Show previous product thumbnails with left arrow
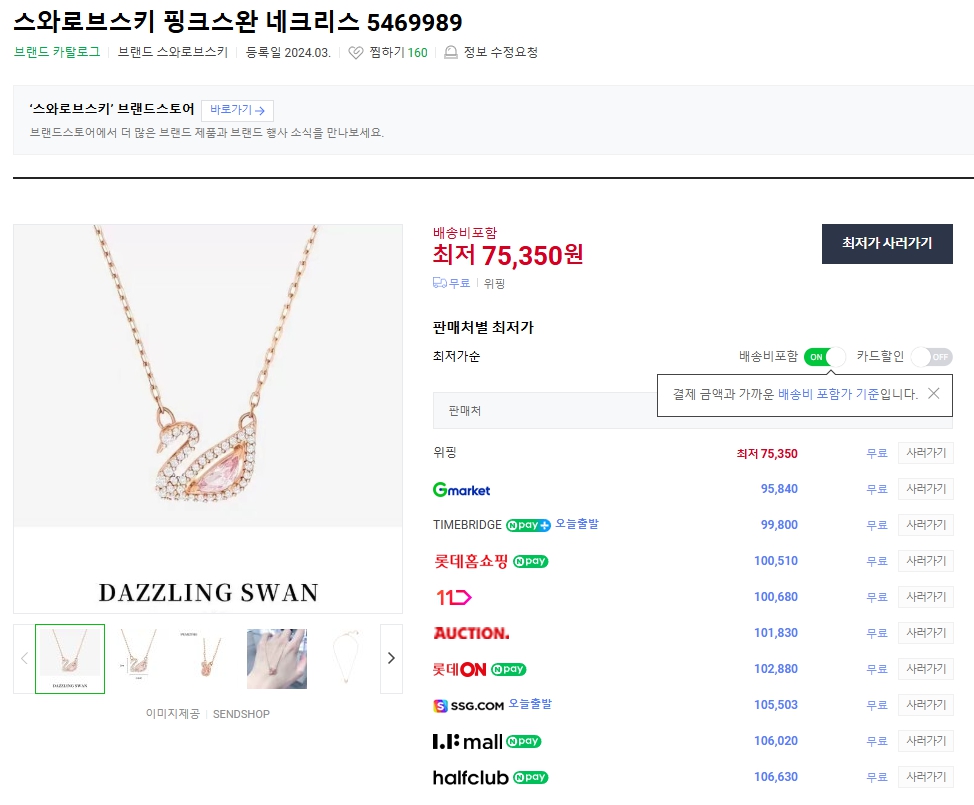974x805 pixels. pyautogui.click(x=24, y=658)
